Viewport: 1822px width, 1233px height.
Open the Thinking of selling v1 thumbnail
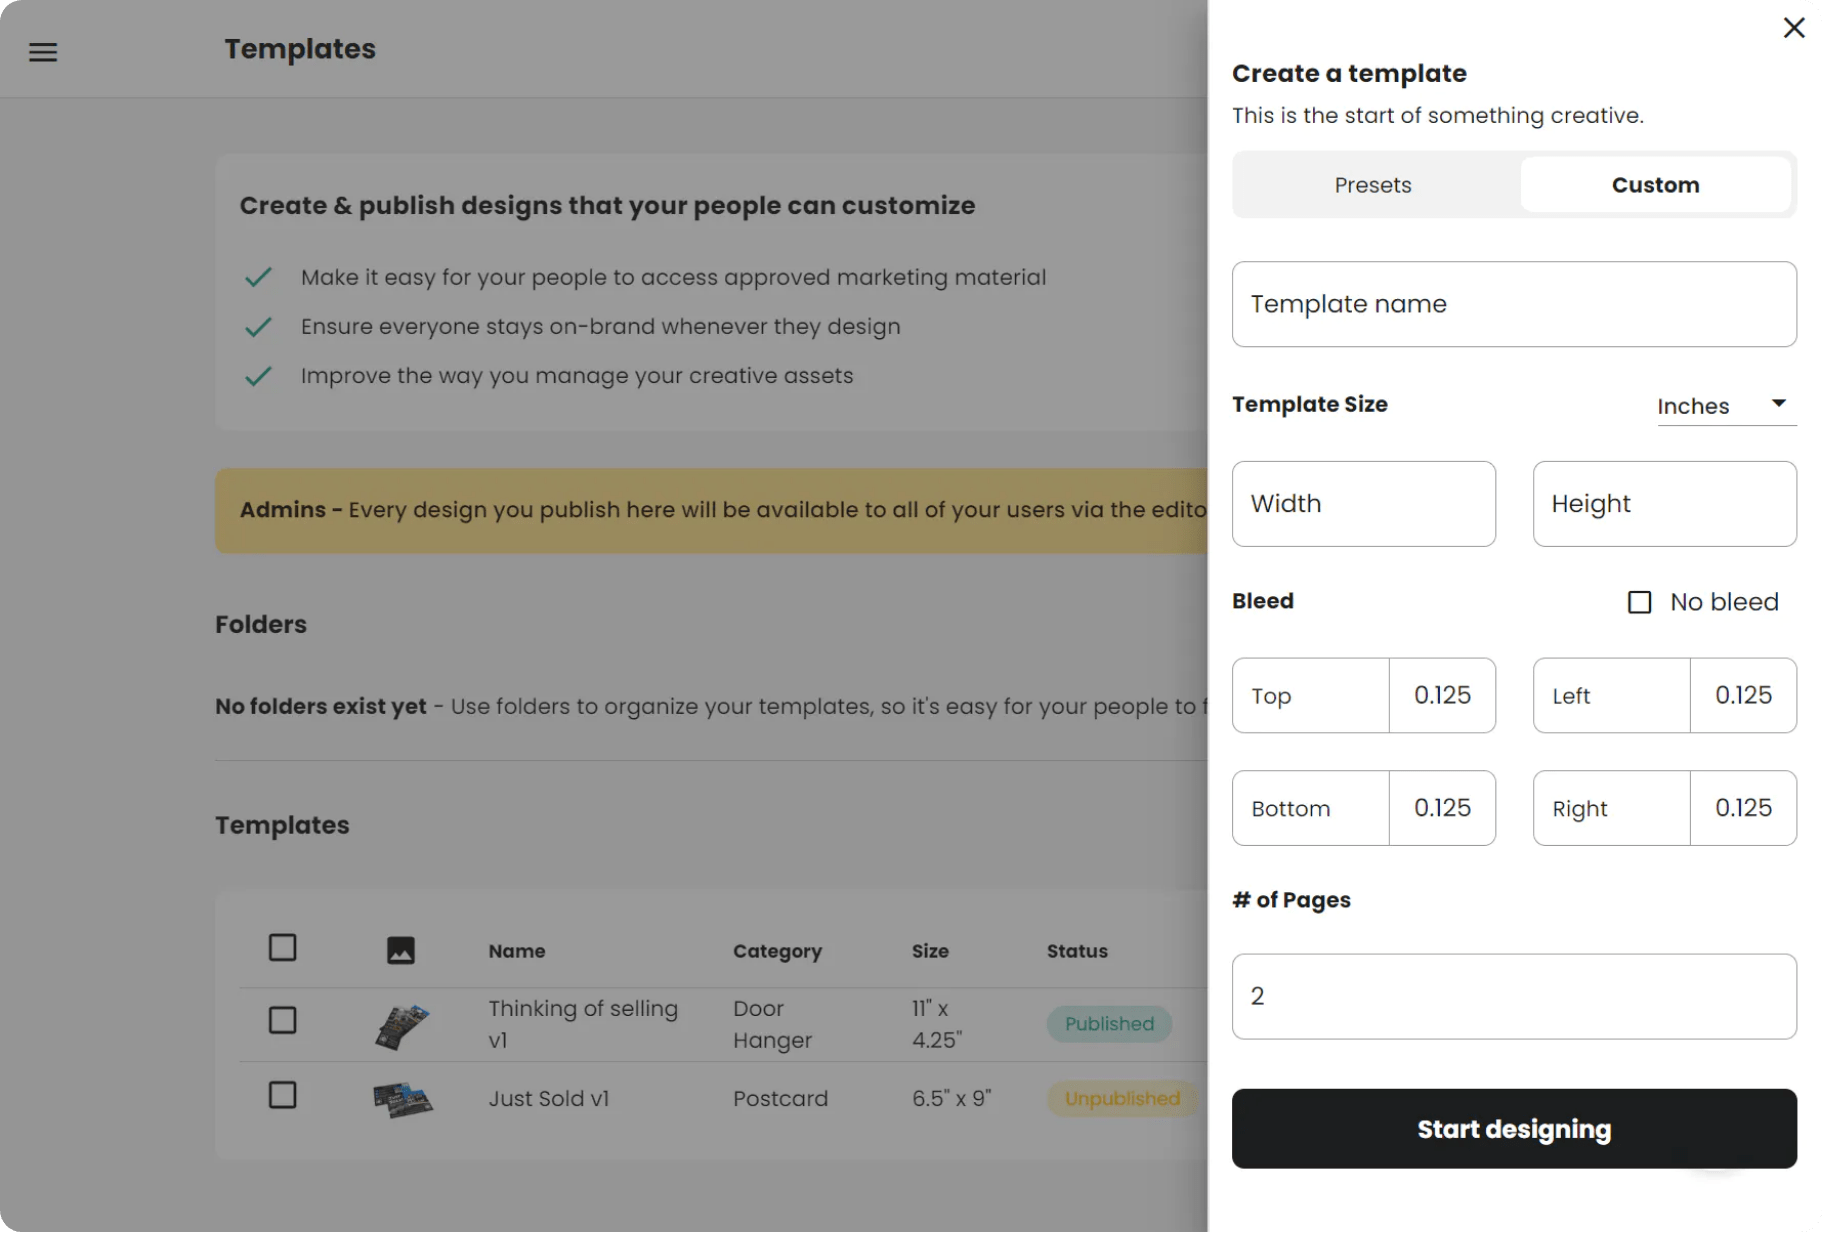point(402,1026)
